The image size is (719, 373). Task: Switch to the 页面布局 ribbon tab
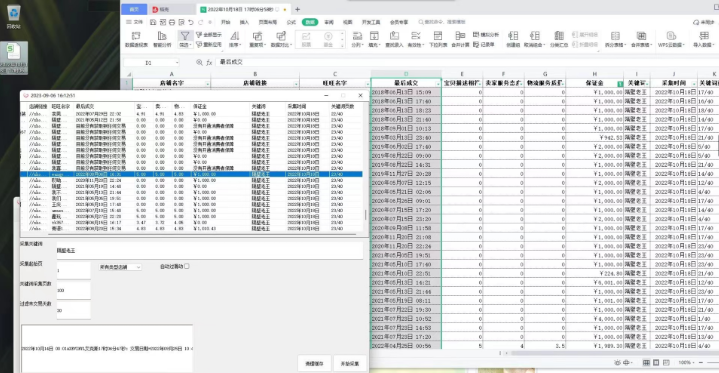point(268,22)
